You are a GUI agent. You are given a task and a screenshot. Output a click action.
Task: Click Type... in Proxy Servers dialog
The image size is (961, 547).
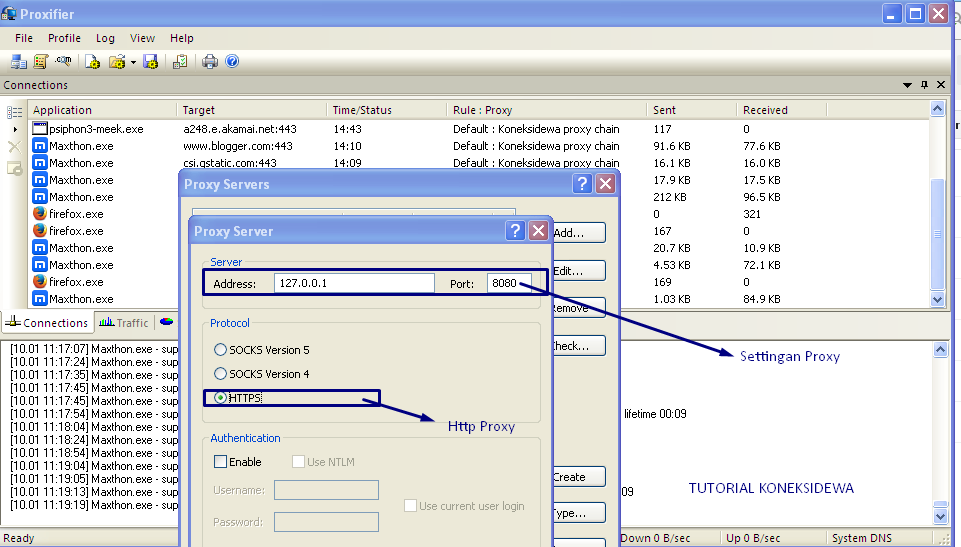tap(579, 513)
